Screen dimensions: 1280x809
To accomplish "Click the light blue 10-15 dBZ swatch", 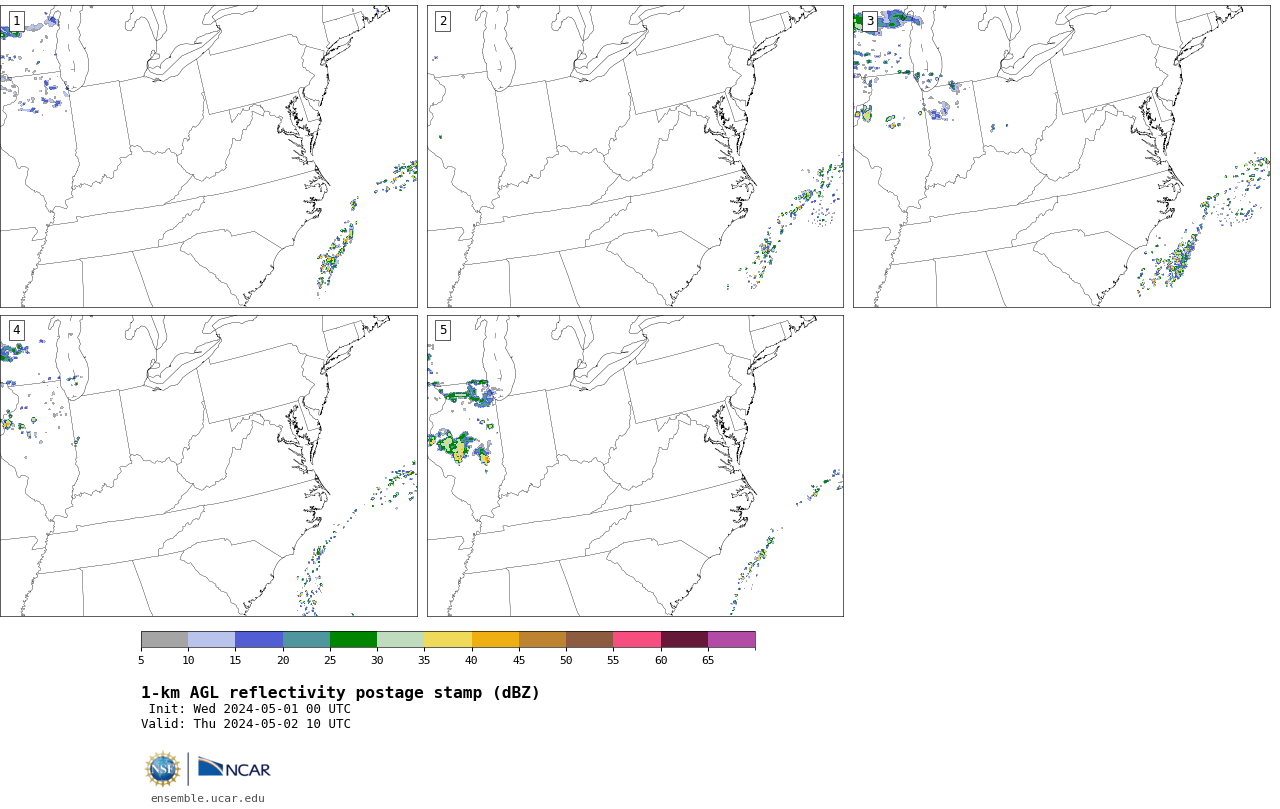I will click(212, 640).
